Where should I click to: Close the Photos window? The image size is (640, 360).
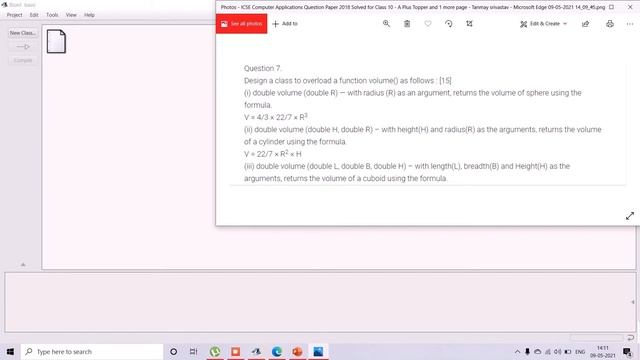pos(630,7)
